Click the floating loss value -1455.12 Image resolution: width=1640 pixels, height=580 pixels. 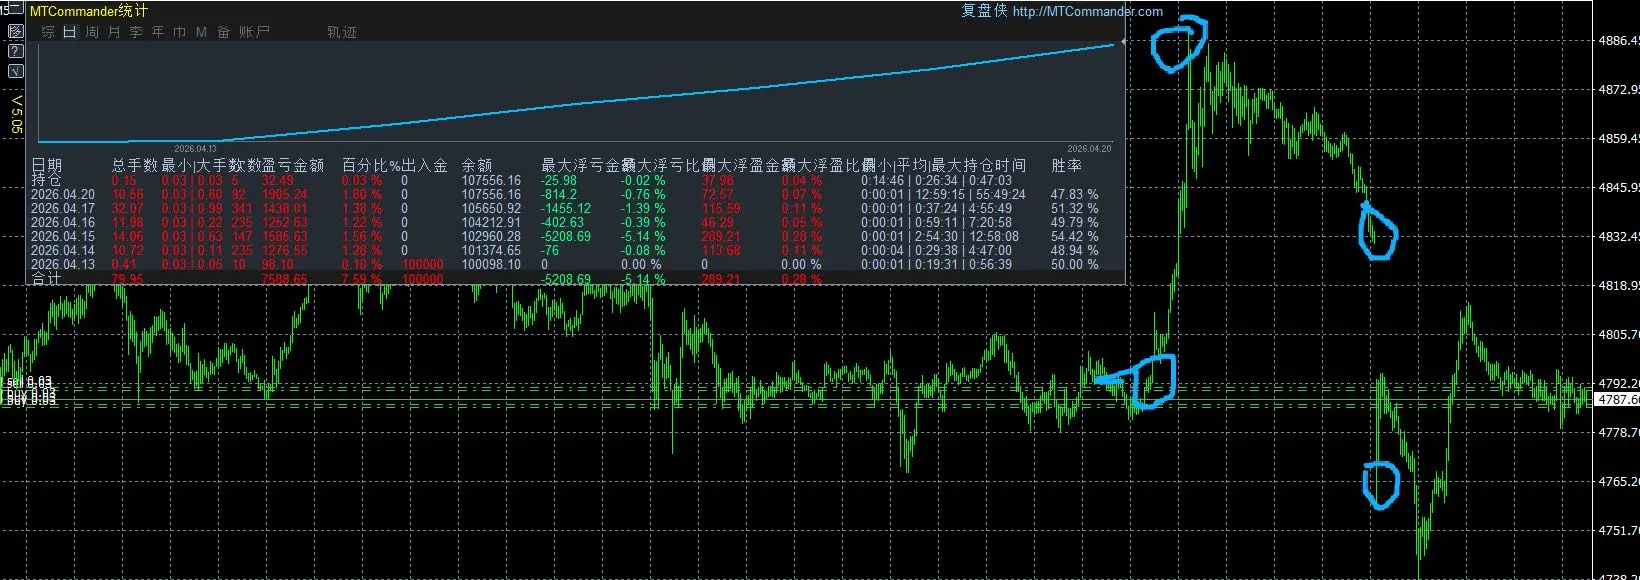click(566, 209)
